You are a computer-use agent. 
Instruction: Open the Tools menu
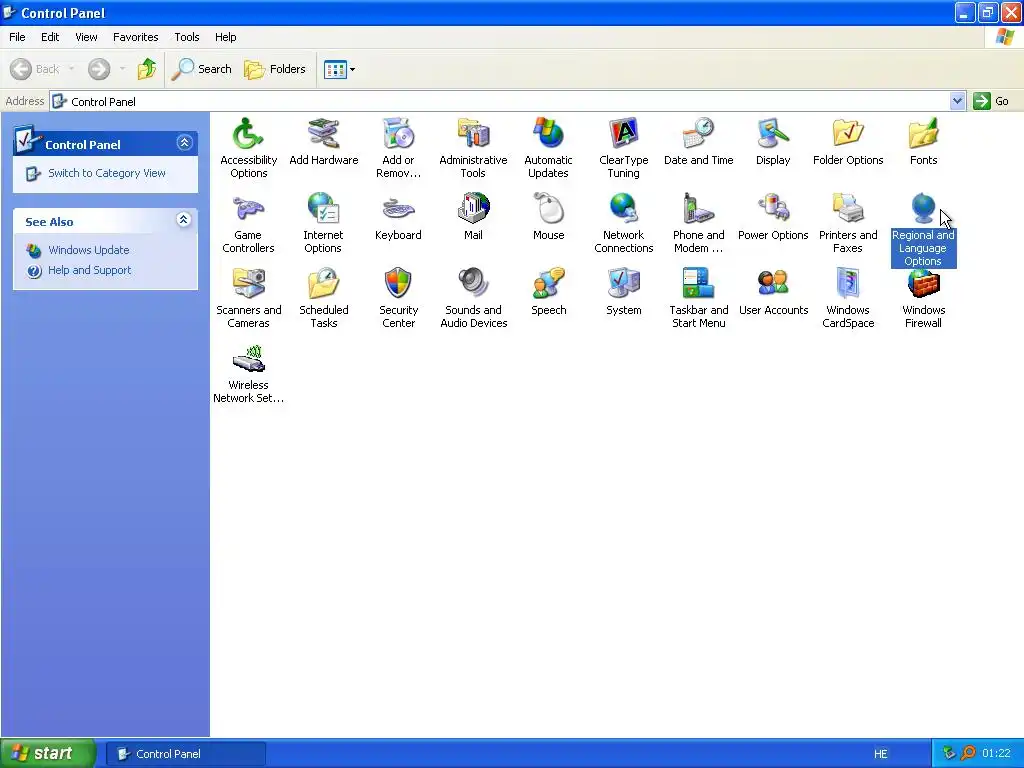pyautogui.click(x=187, y=37)
